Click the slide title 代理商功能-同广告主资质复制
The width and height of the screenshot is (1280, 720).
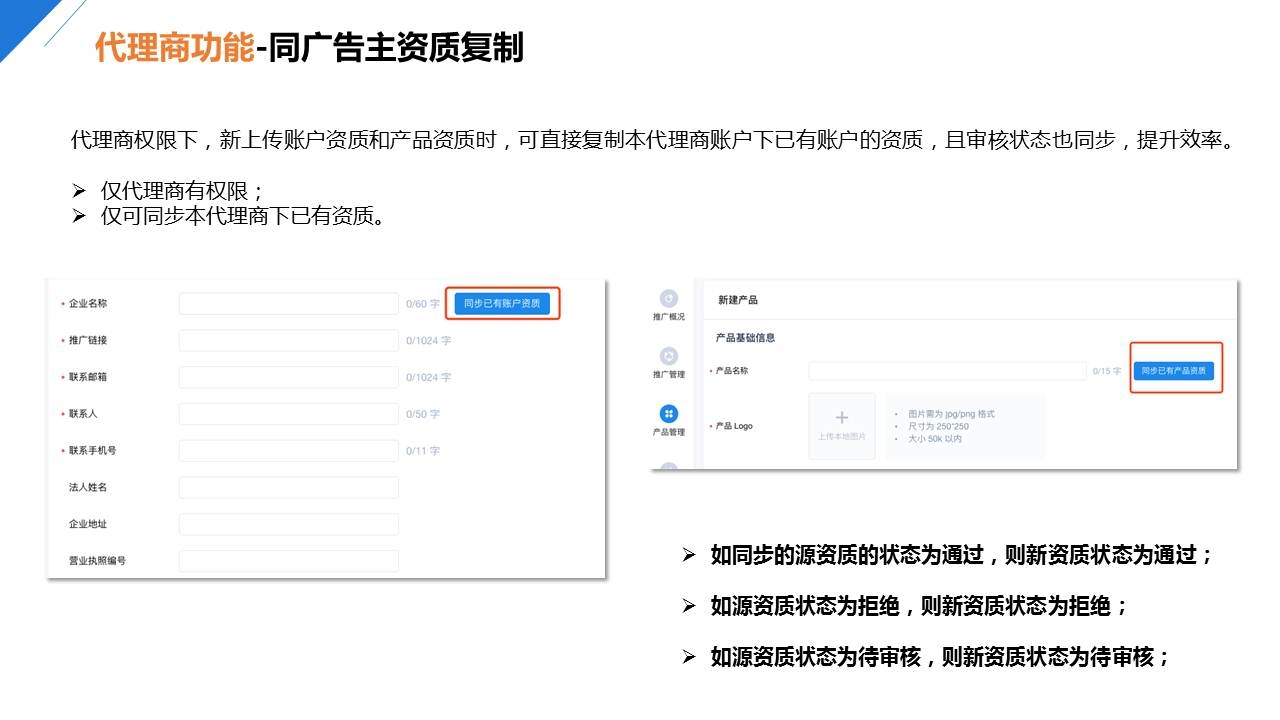point(309,47)
